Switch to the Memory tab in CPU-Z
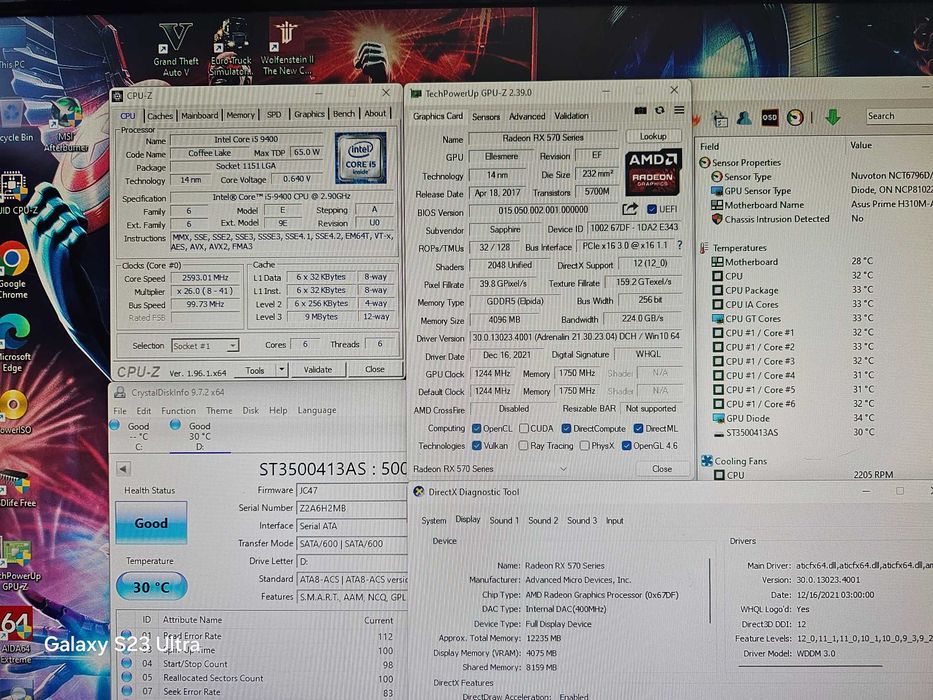 coord(240,115)
